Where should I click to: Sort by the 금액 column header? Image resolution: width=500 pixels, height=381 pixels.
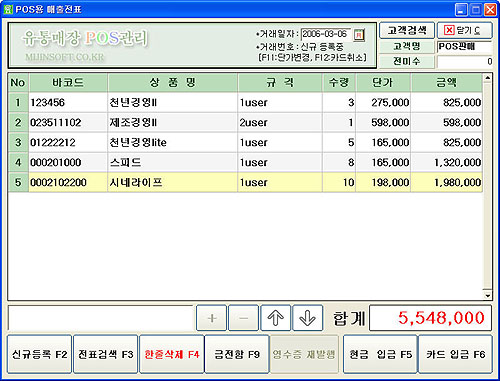tap(447, 83)
